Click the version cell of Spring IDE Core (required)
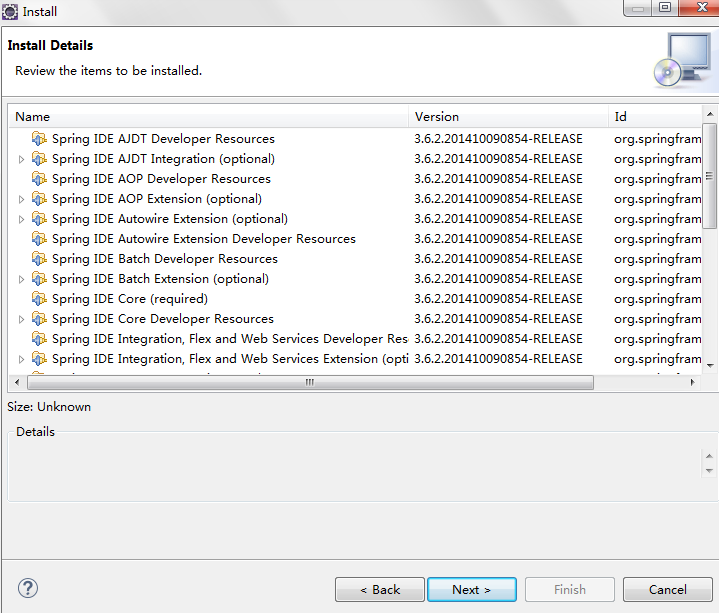 click(498, 299)
